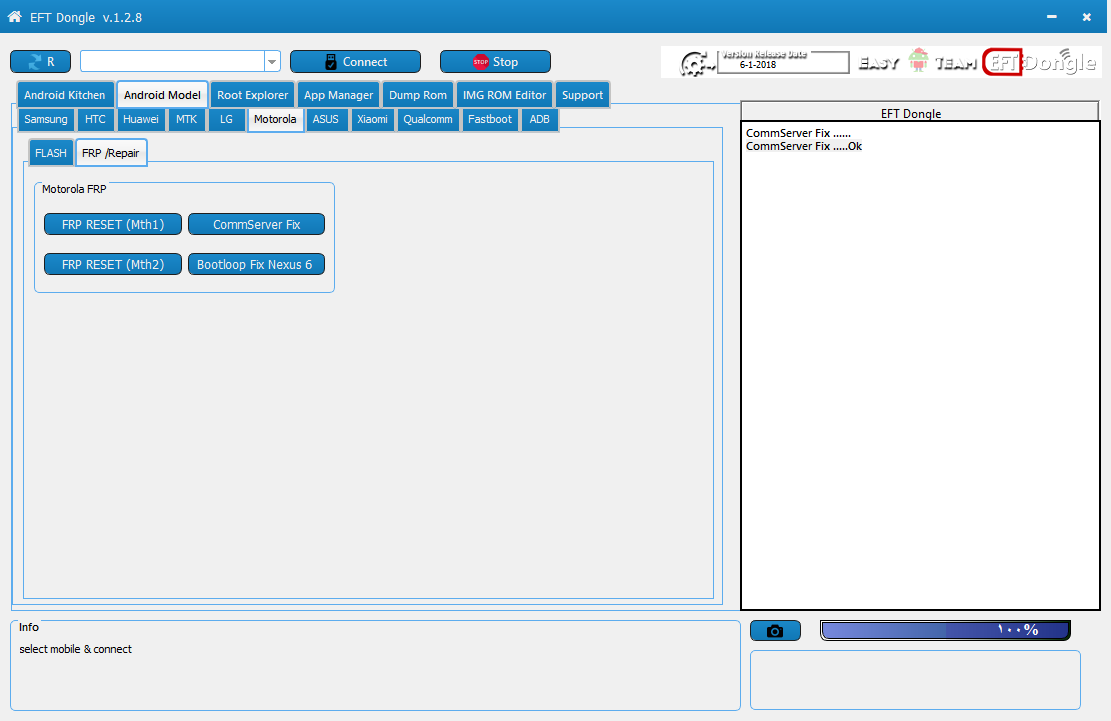This screenshot has height=721, width=1111.
Task: Select the Android Model tab
Action: [x=162, y=95]
